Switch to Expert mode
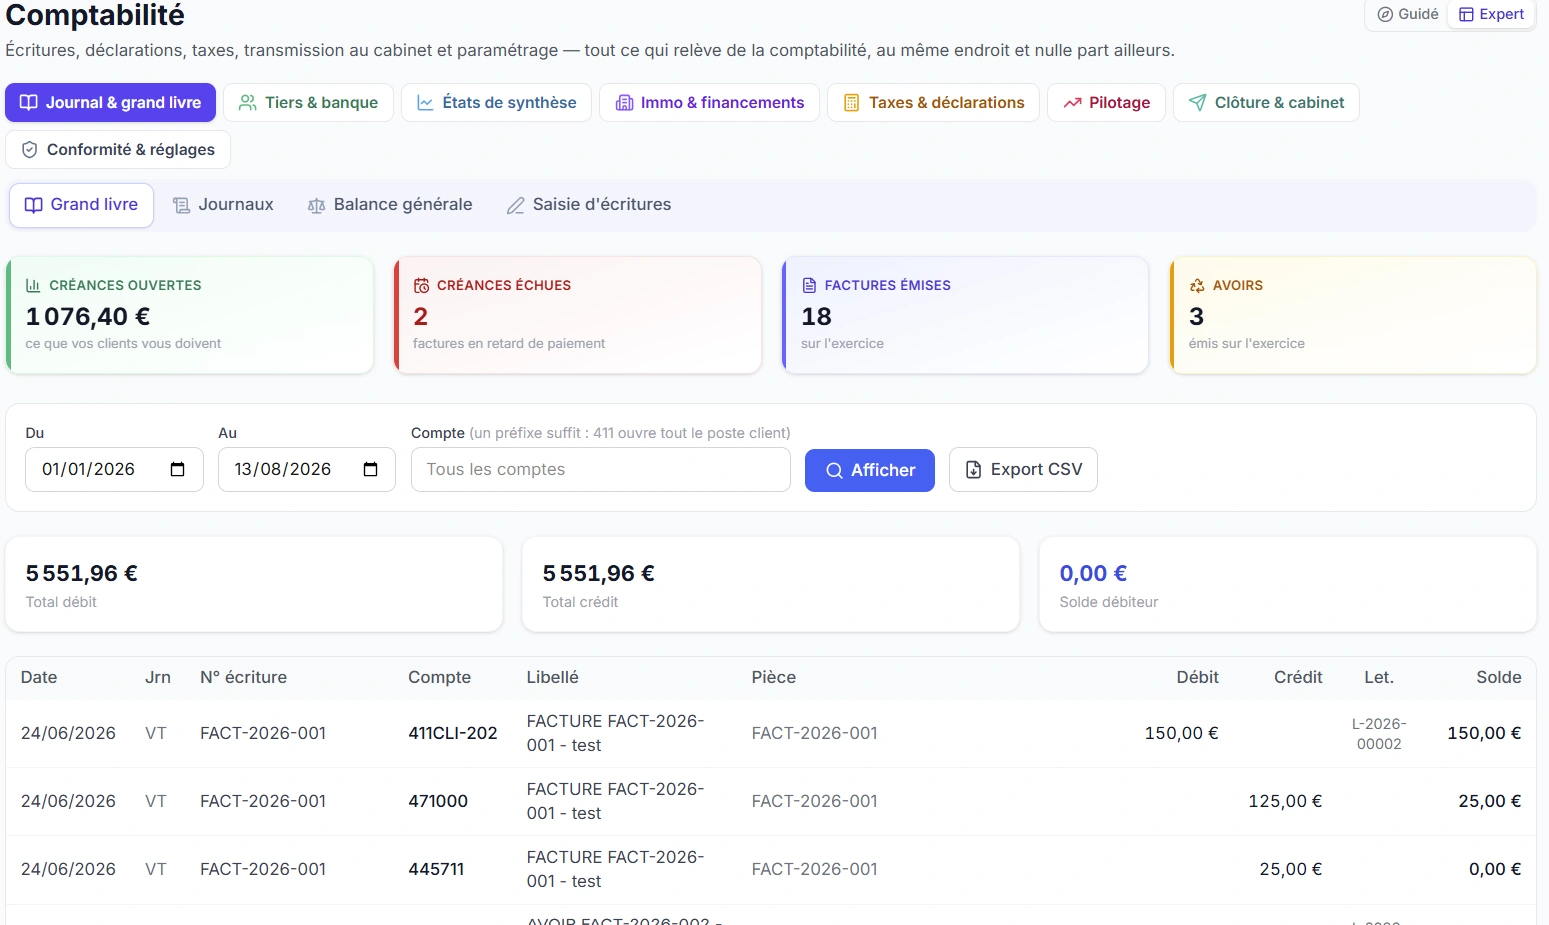This screenshot has height=925, width=1549. click(x=1491, y=14)
